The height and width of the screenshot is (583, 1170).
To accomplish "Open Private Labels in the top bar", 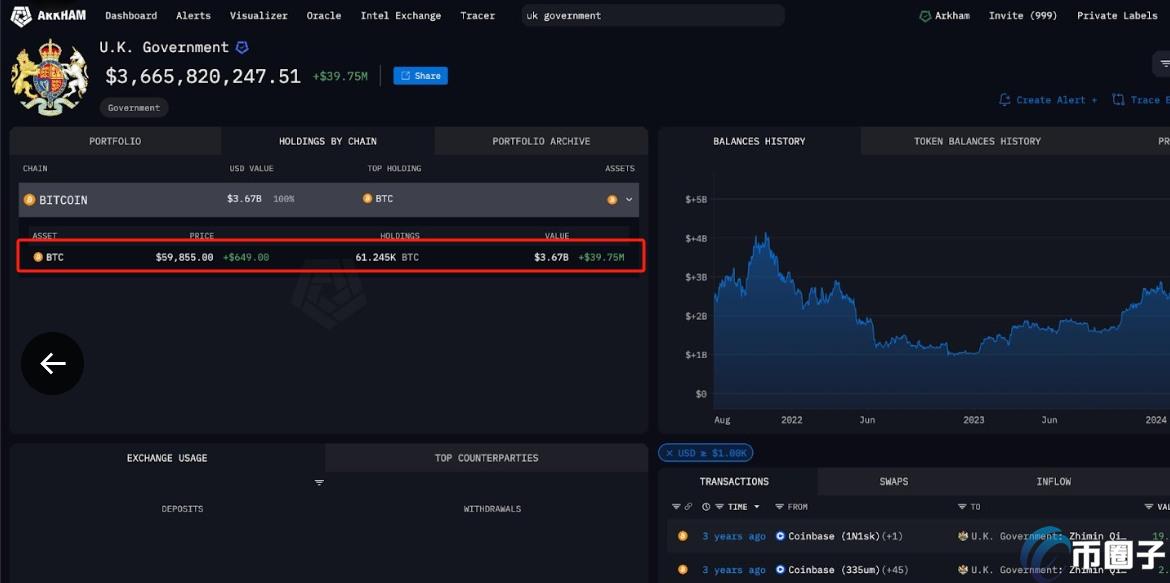I will click(x=1117, y=16).
